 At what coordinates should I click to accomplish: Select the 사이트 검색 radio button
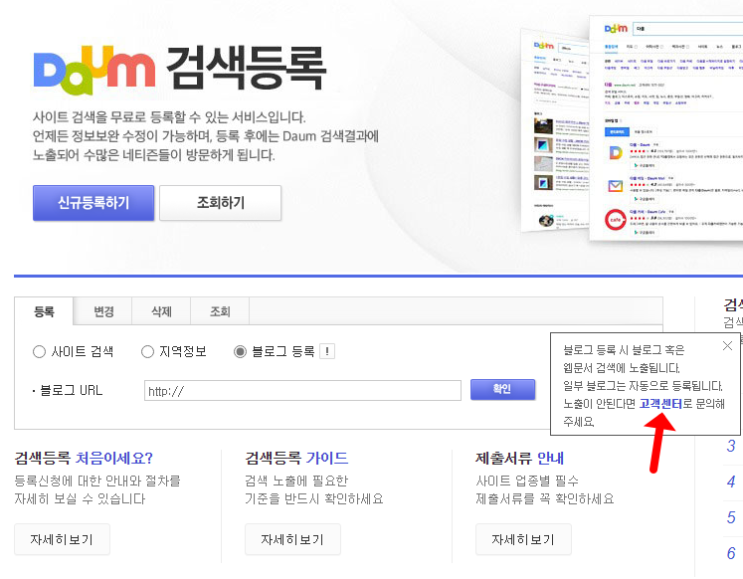tap(39, 352)
